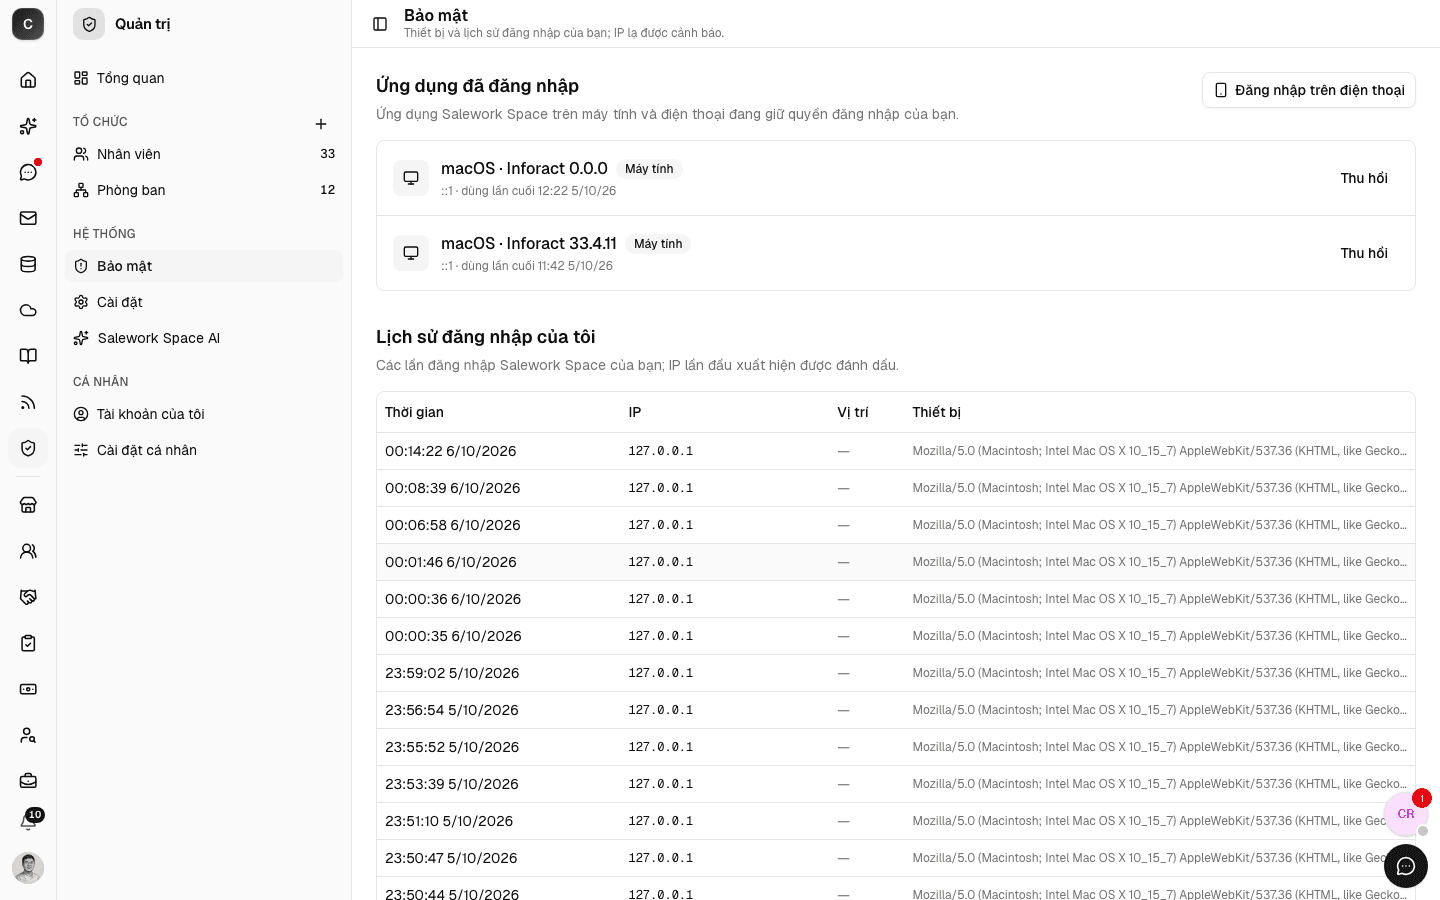The width and height of the screenshot is (1440, 900).
Task: Open the AI sparkle icon in the rail
Action: pos(28,126)
